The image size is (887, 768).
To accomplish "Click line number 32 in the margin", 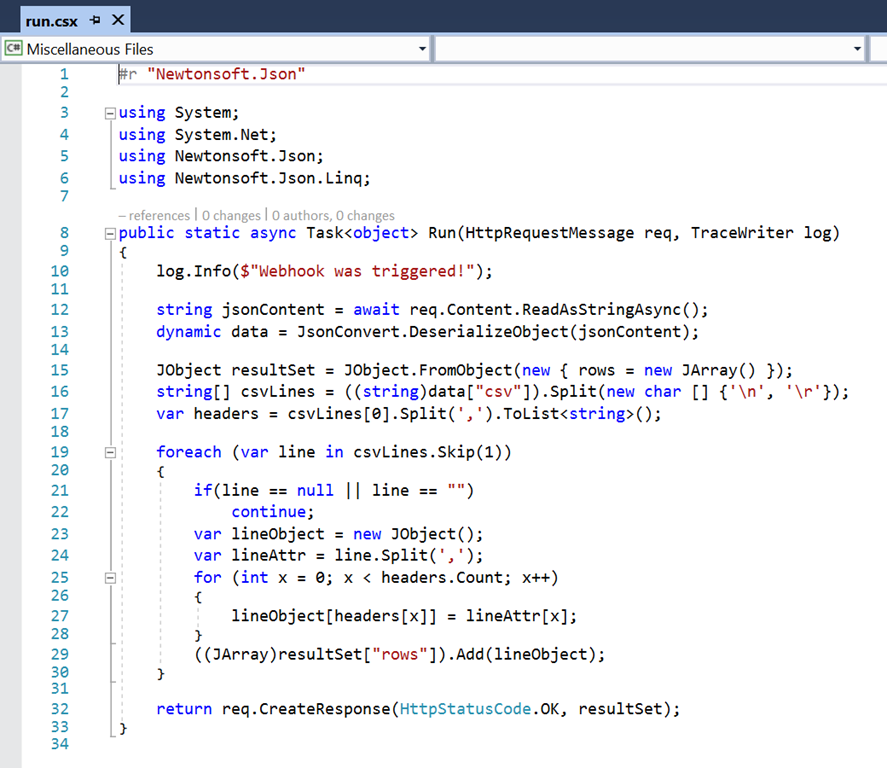I will pyautogui.click(x=59, y=708).
